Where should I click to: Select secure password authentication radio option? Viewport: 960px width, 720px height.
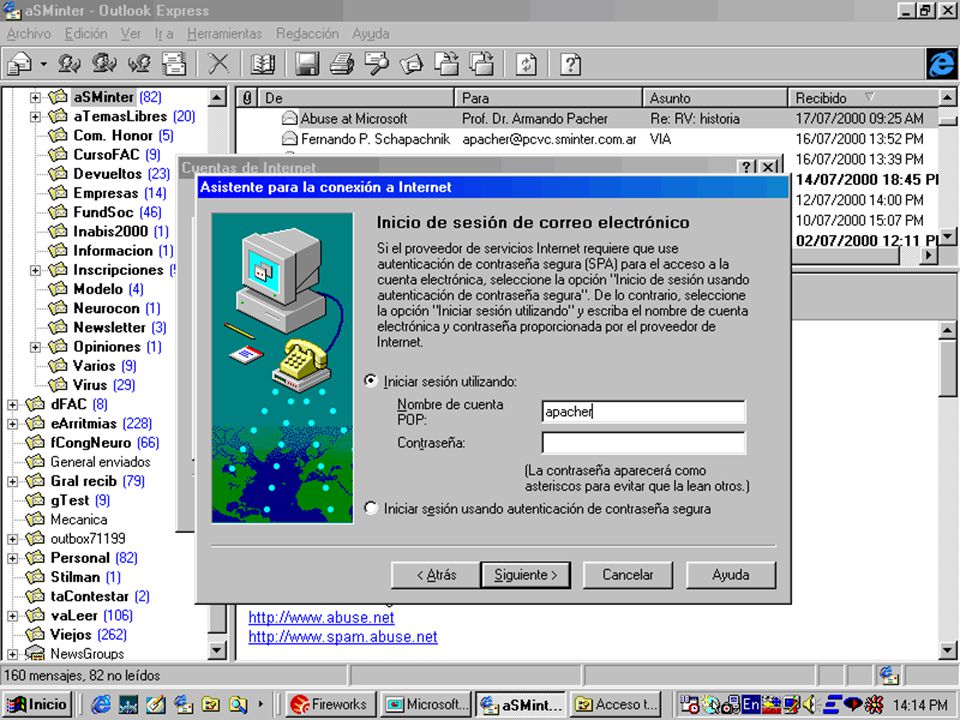[x=370, y=508]
